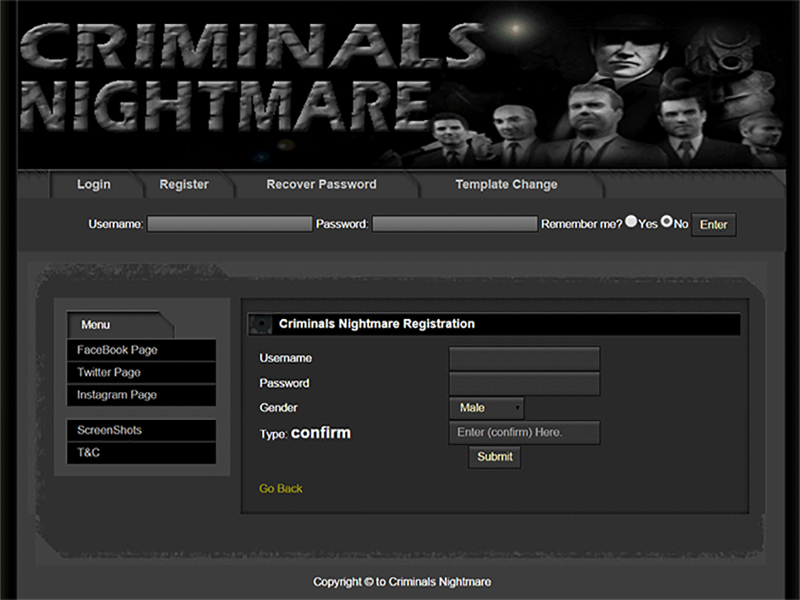Open the ScreenShots menu link
The image size is (800, 600).
point(141,430)
